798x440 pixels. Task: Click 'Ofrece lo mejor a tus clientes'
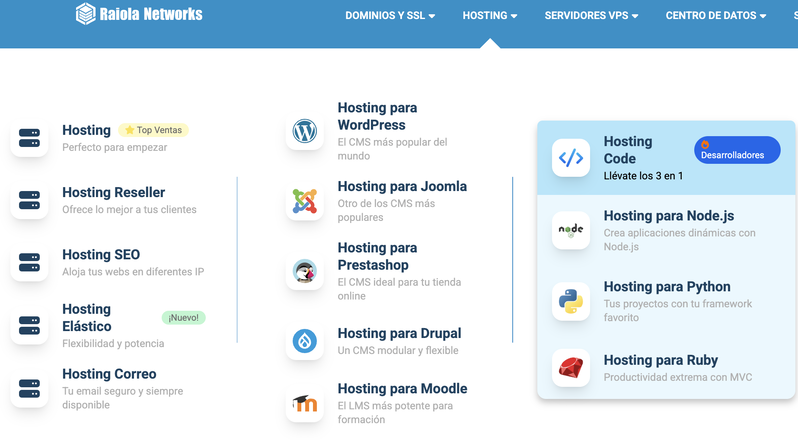(129, 210)
